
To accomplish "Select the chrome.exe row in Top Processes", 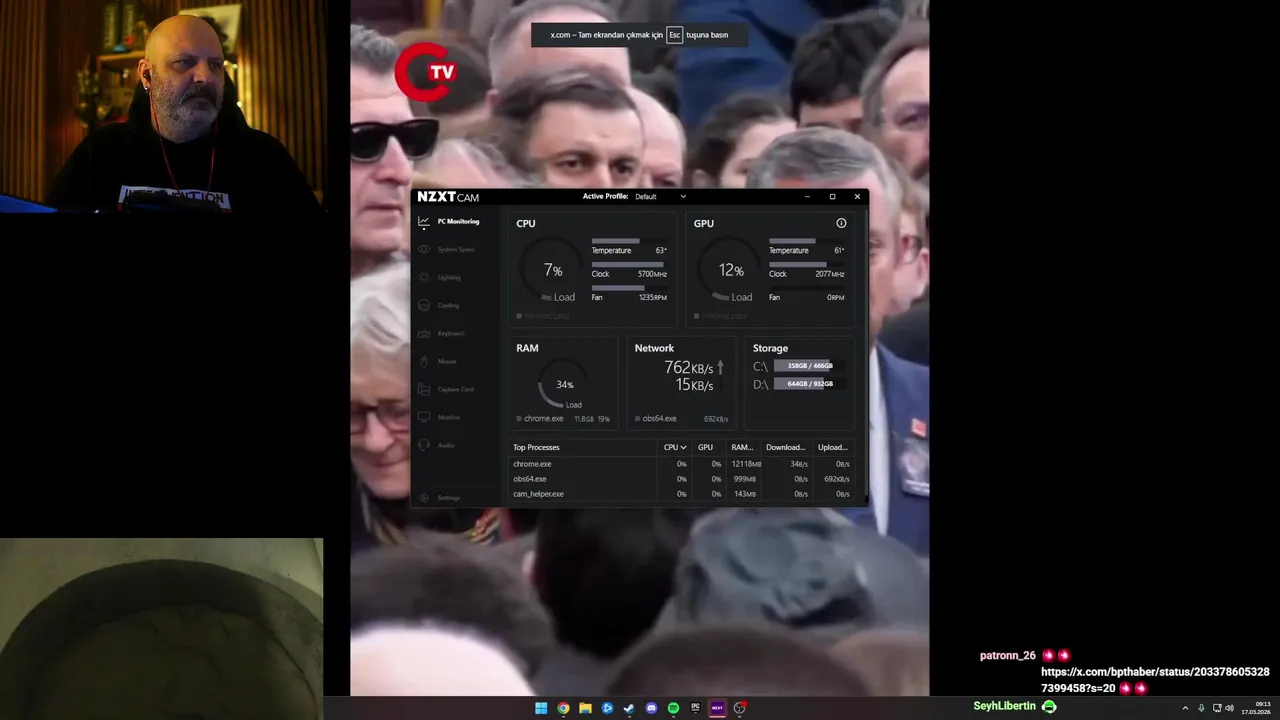I will 682,464.
